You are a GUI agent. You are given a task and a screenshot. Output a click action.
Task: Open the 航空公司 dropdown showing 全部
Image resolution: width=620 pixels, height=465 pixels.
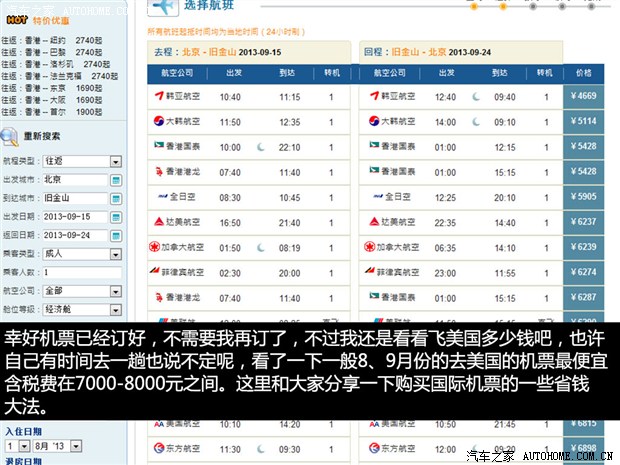pos(115,291)
